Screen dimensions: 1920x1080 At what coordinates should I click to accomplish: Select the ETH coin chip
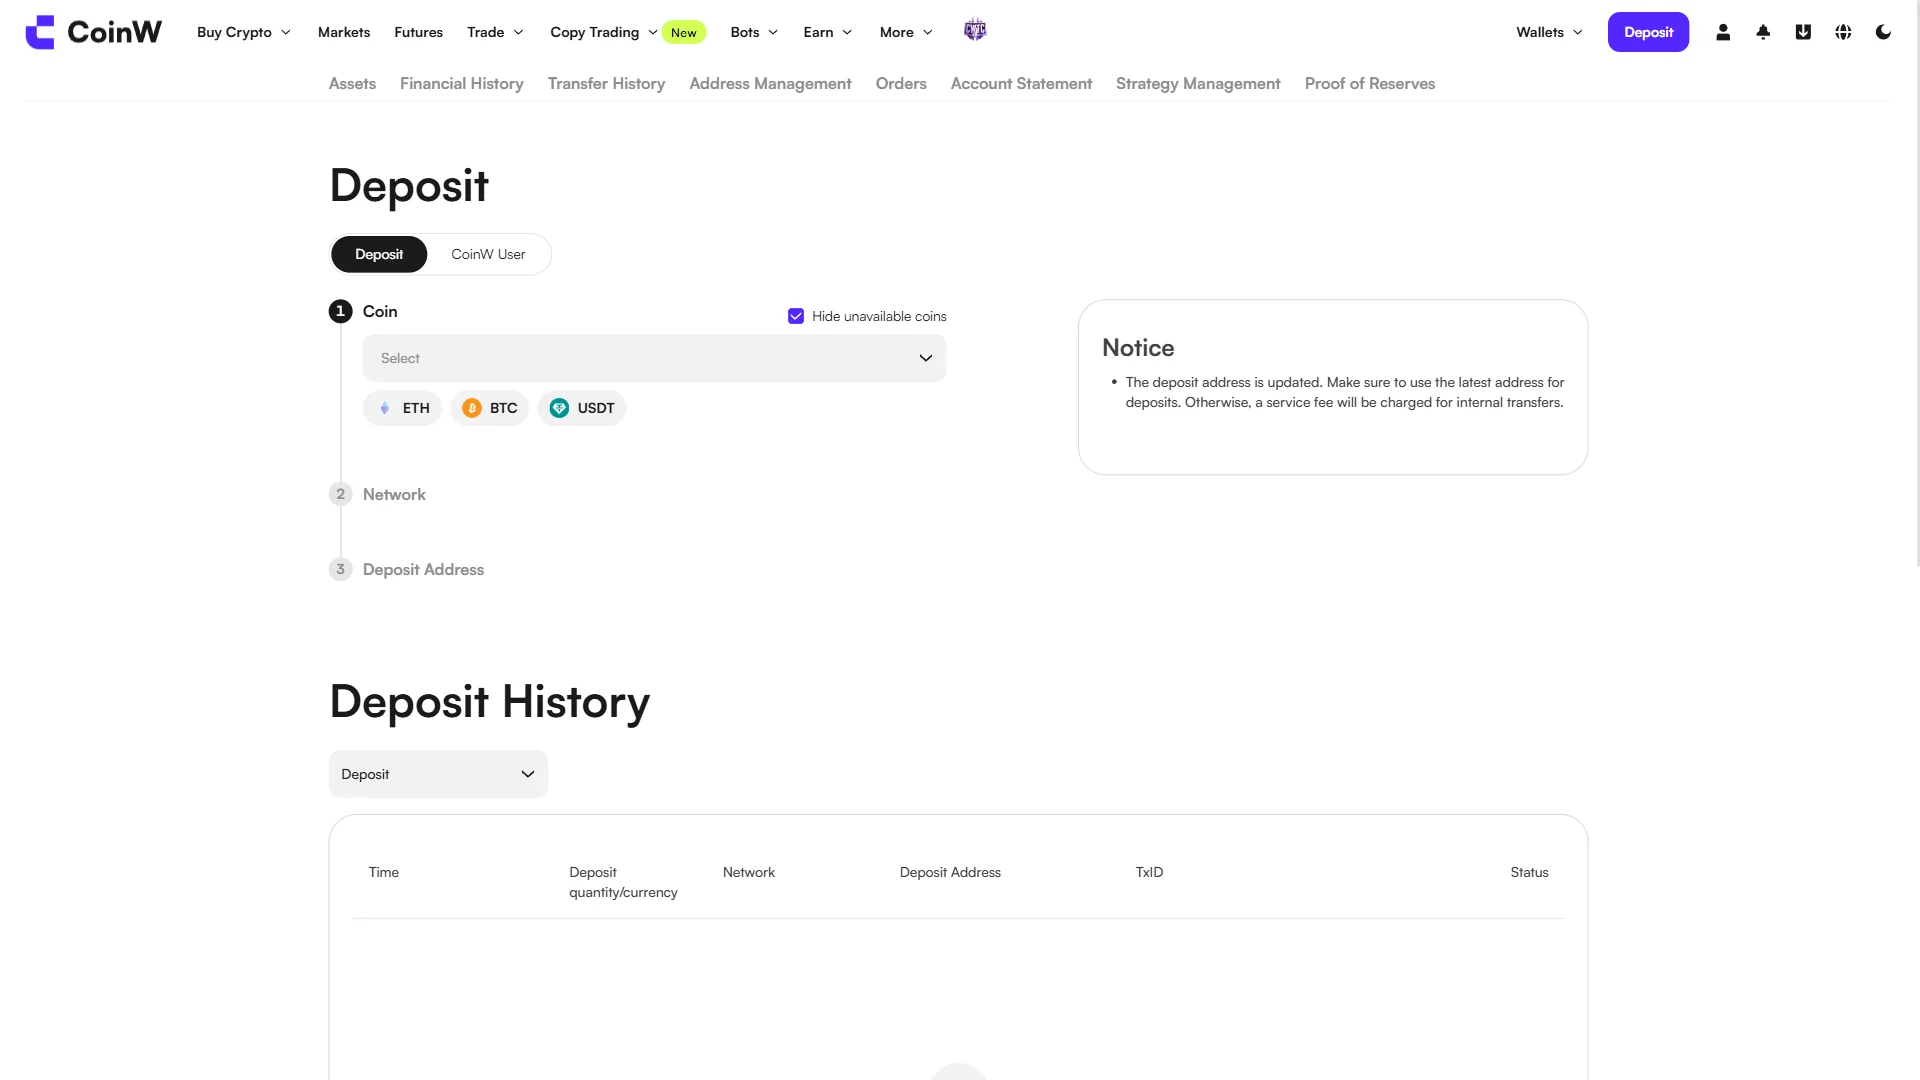pyautogui.click(x=402, y=408)
